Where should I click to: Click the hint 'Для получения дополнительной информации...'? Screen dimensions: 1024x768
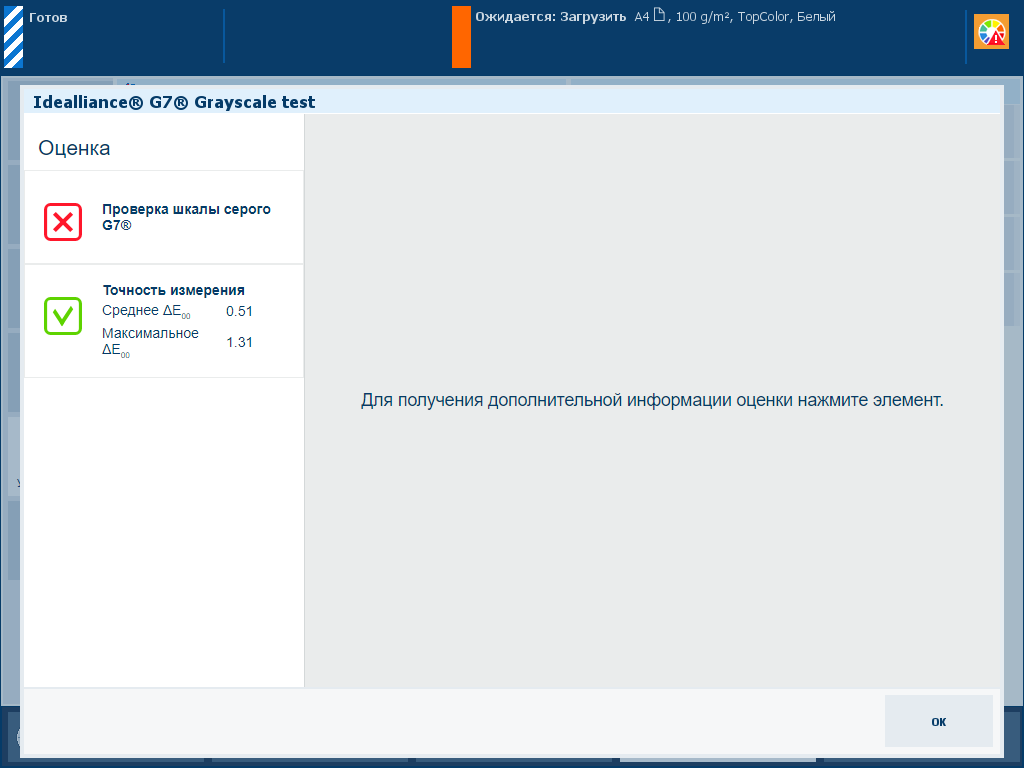click(x=652, y=400)
